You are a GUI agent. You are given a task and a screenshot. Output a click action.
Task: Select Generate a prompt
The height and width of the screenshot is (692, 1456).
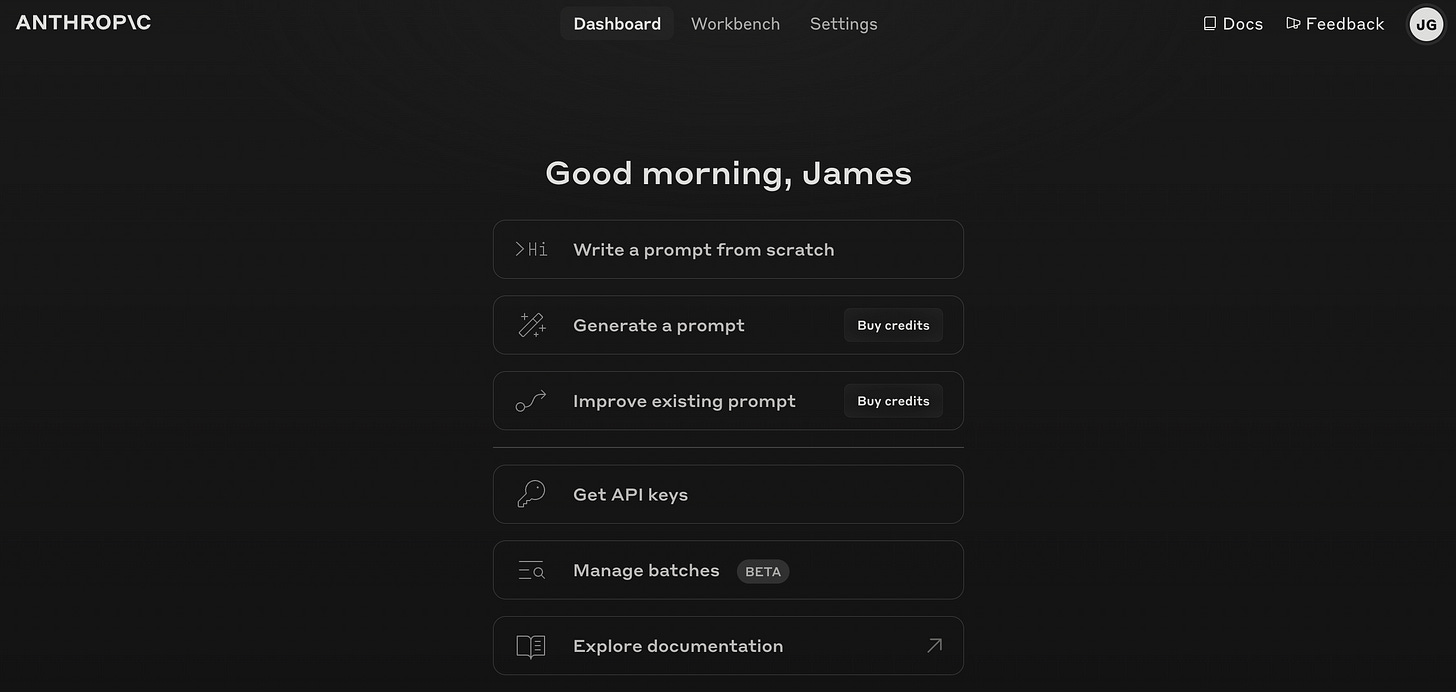click(728, 325)
